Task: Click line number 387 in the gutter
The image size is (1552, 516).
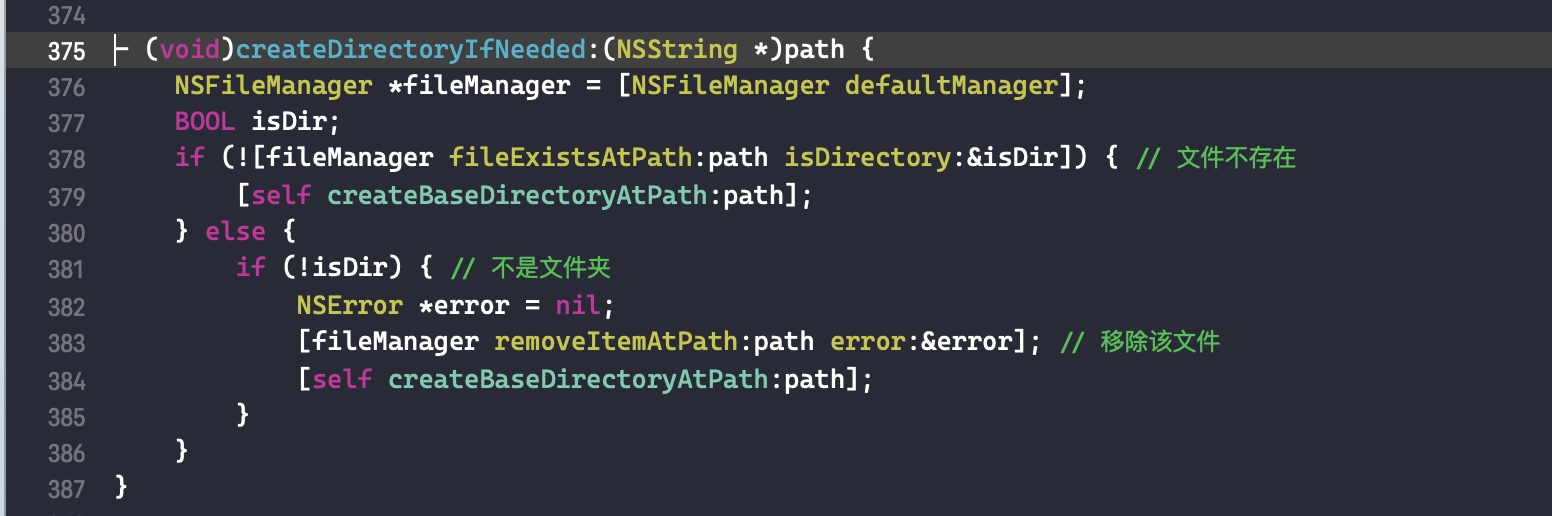Action: click(66, 489)
